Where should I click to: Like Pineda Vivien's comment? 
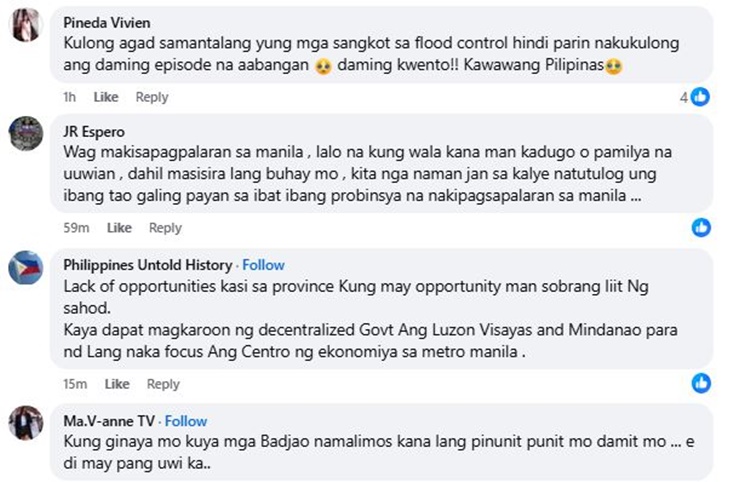(x=106, y=97)
